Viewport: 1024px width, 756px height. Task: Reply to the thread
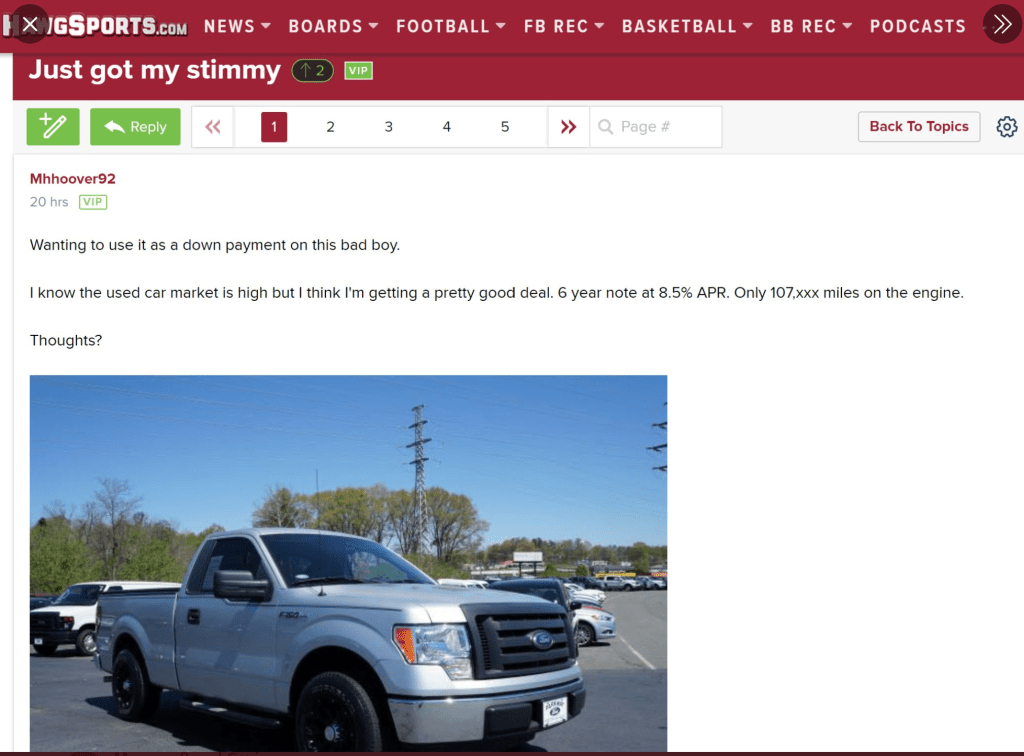tap(135, 127)
